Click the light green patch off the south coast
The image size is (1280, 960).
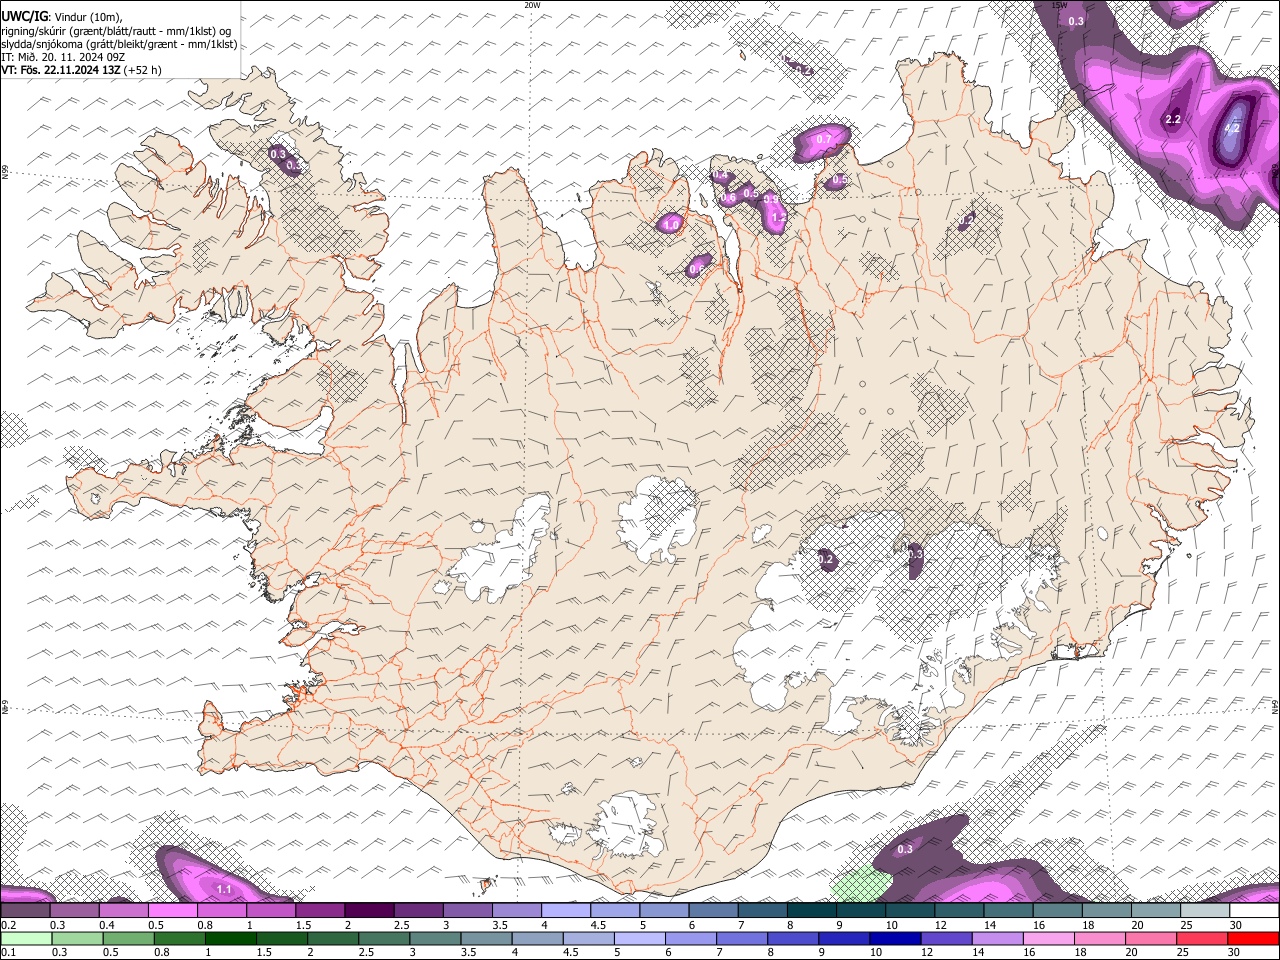[860, 884]
